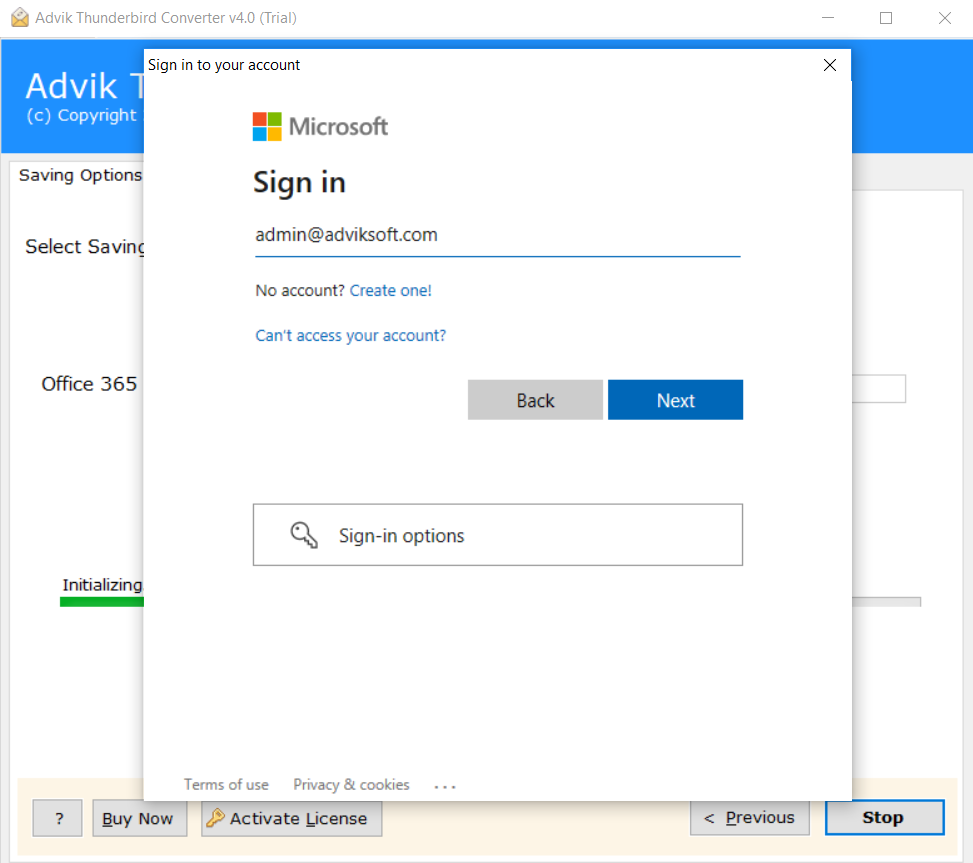Viewport: 973px width, 863px height.
Task: Go to Previous step in Advik window
Action: click(750, 818)
